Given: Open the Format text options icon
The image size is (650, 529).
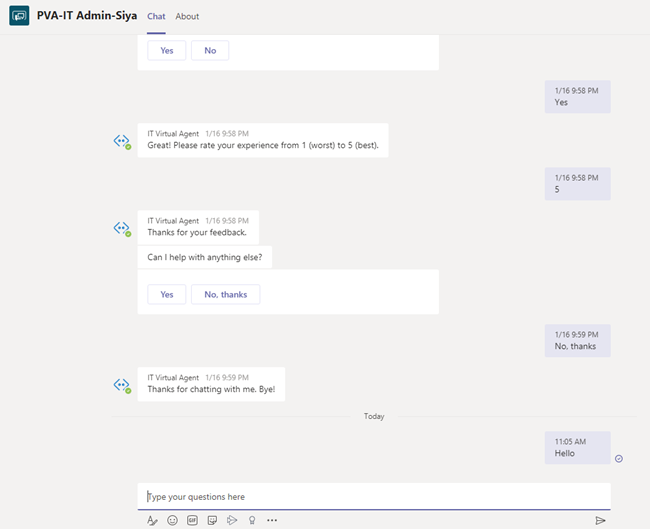Looking at the screenshot, I should [152, 520].
